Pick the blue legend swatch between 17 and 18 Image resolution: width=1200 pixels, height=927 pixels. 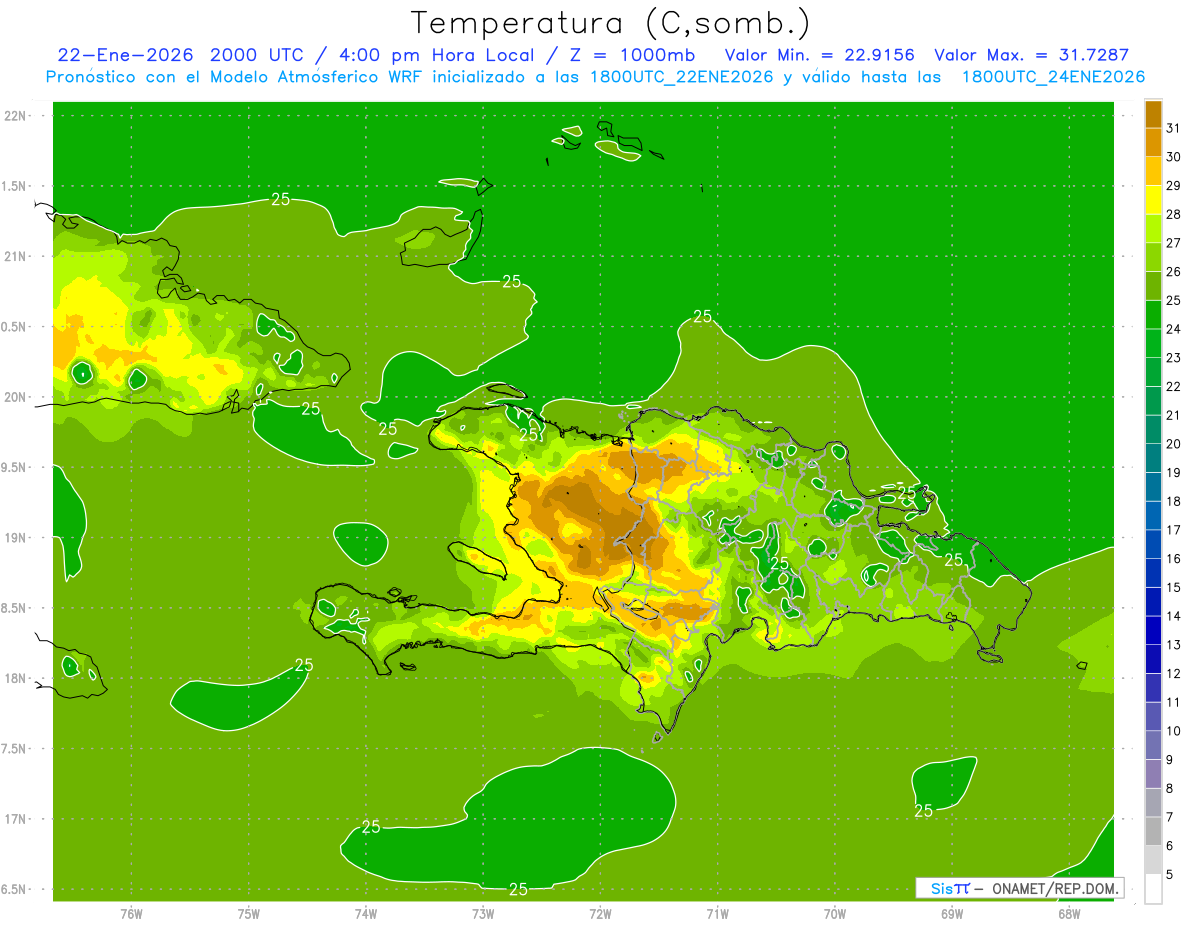(1153, 516)
